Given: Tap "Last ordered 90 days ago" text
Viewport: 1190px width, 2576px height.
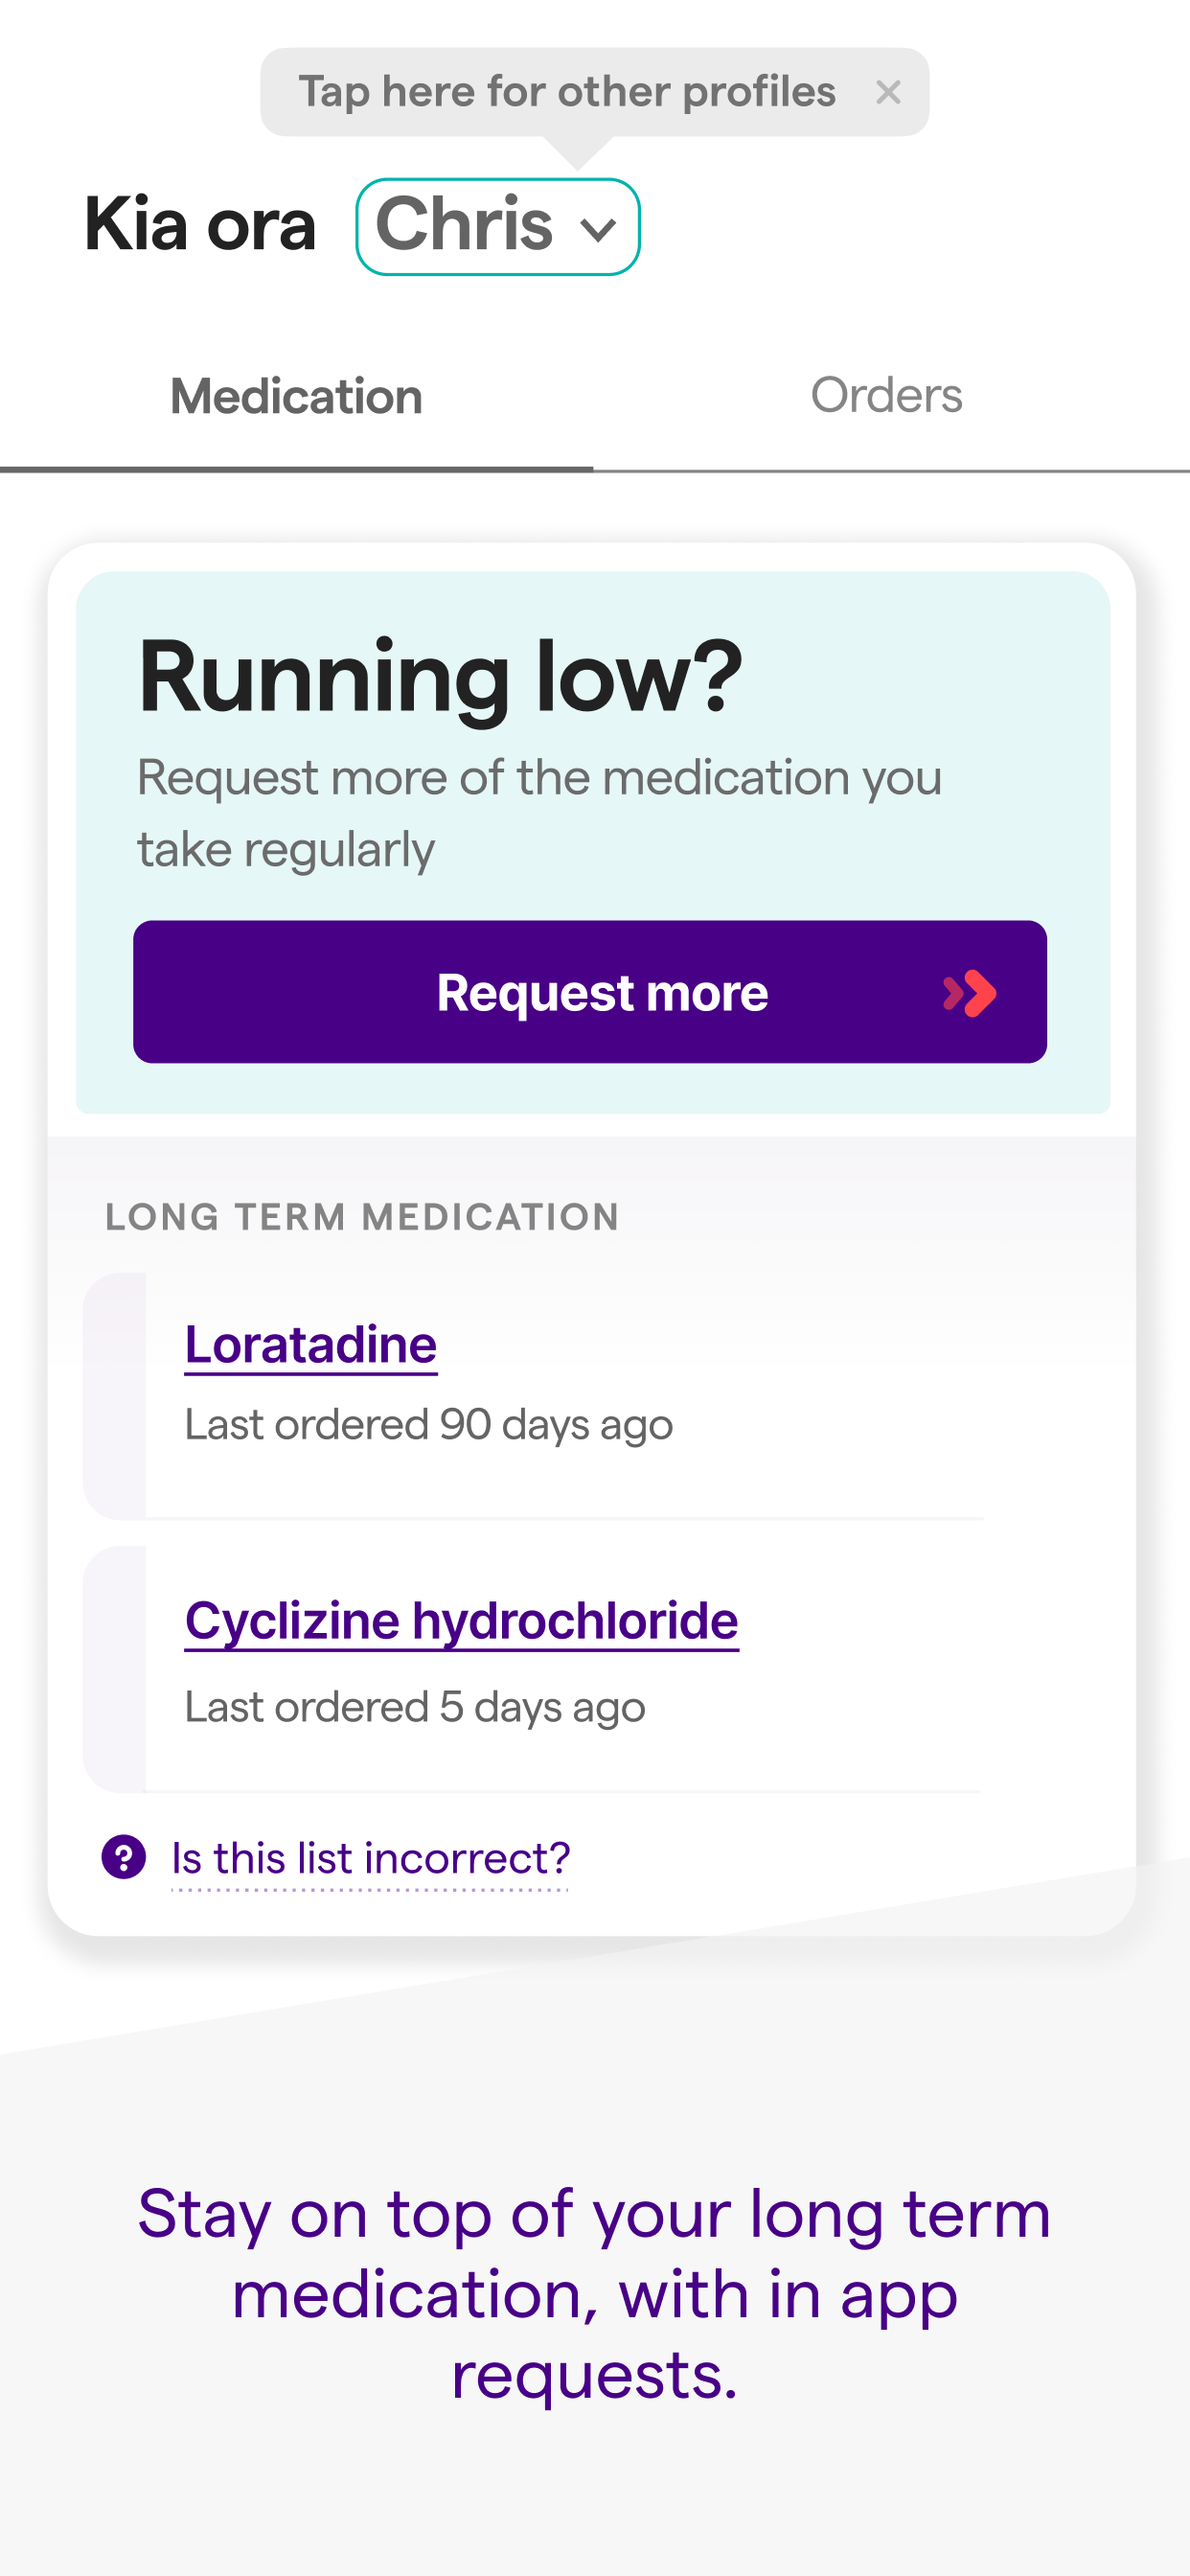Looking at the screenshot, I should tap(428, 1425).
